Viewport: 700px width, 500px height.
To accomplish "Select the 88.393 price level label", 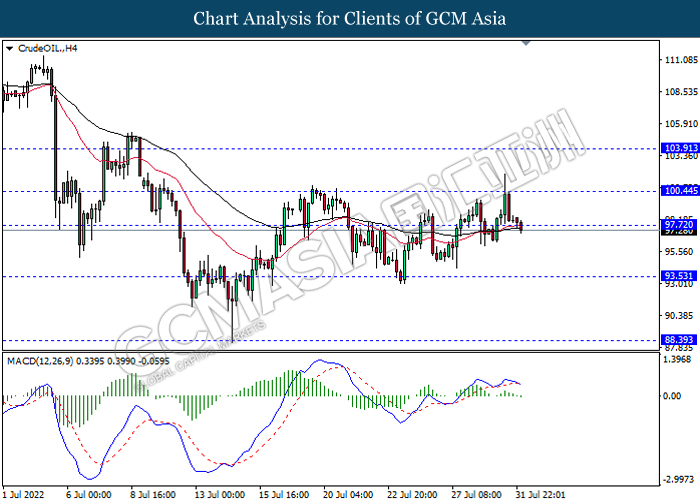I will coord(679,340).
